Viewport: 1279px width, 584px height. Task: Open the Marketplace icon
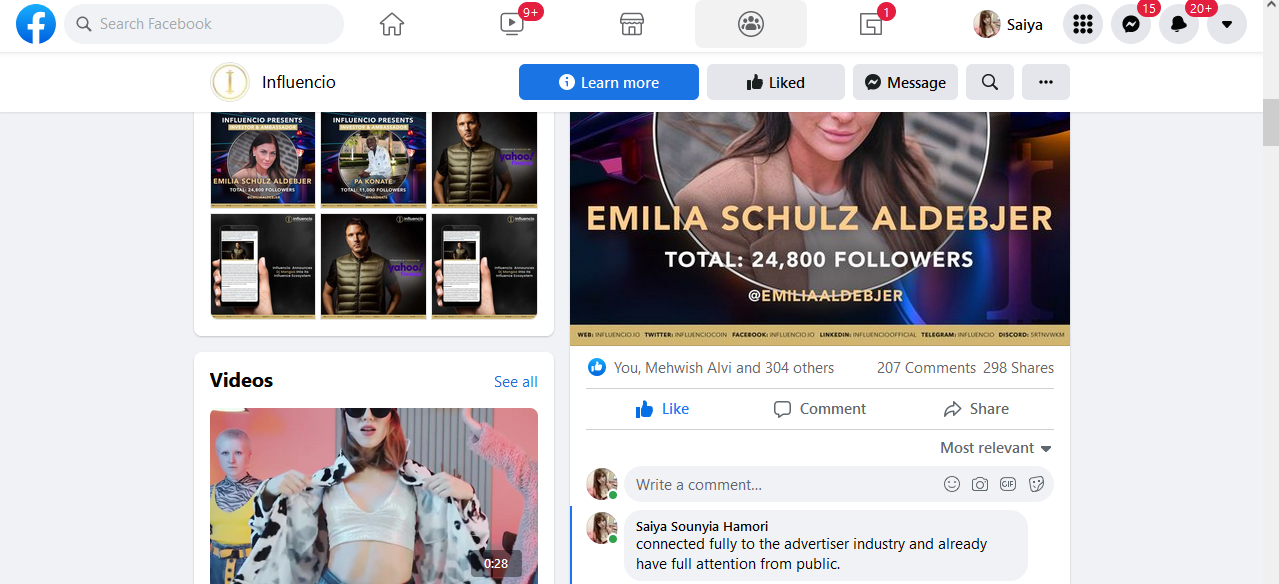(631, 24)
